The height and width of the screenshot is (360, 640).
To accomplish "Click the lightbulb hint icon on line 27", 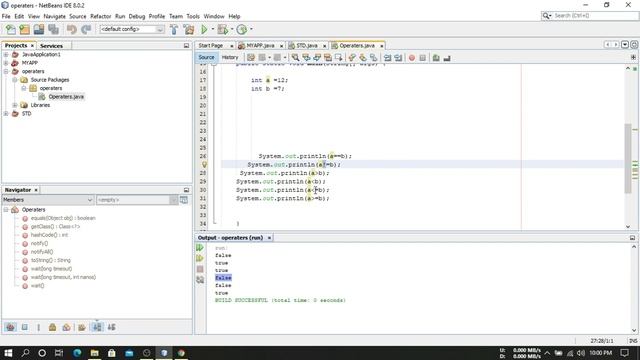I will [204, 164].
